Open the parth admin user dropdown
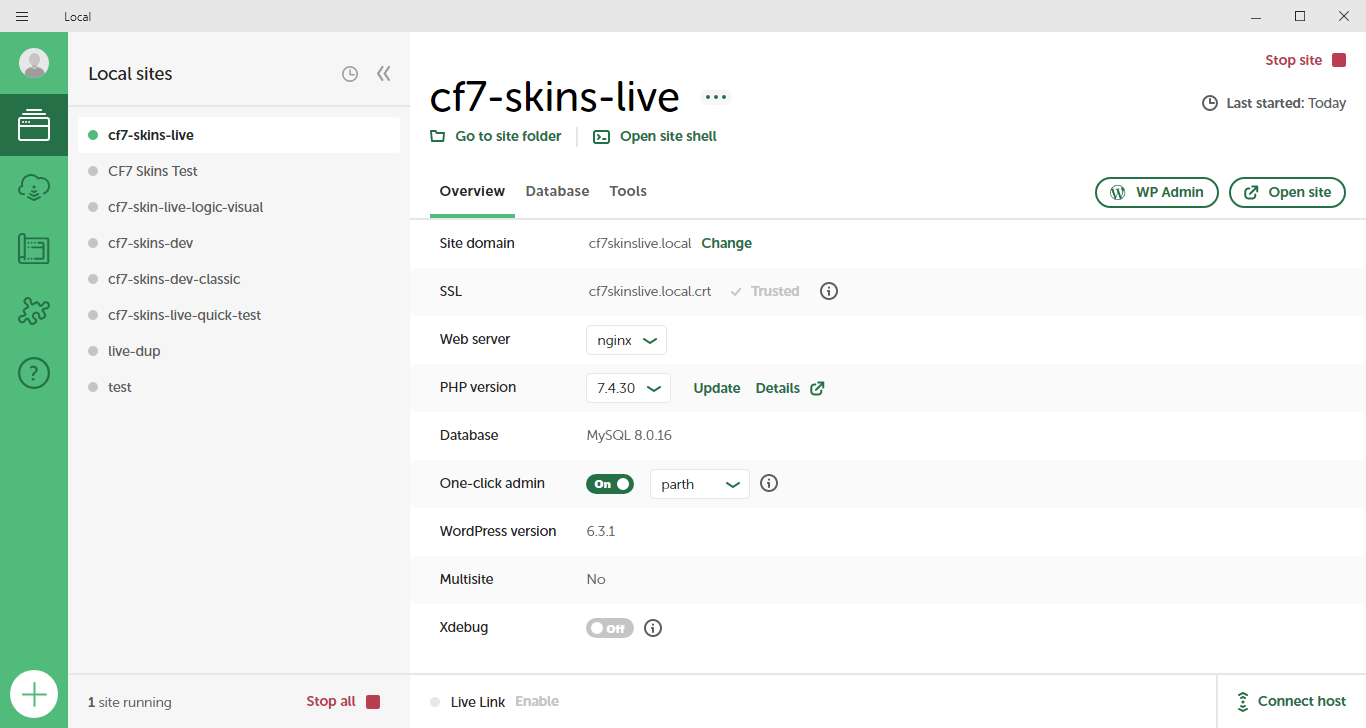 (x=700, y=484)
